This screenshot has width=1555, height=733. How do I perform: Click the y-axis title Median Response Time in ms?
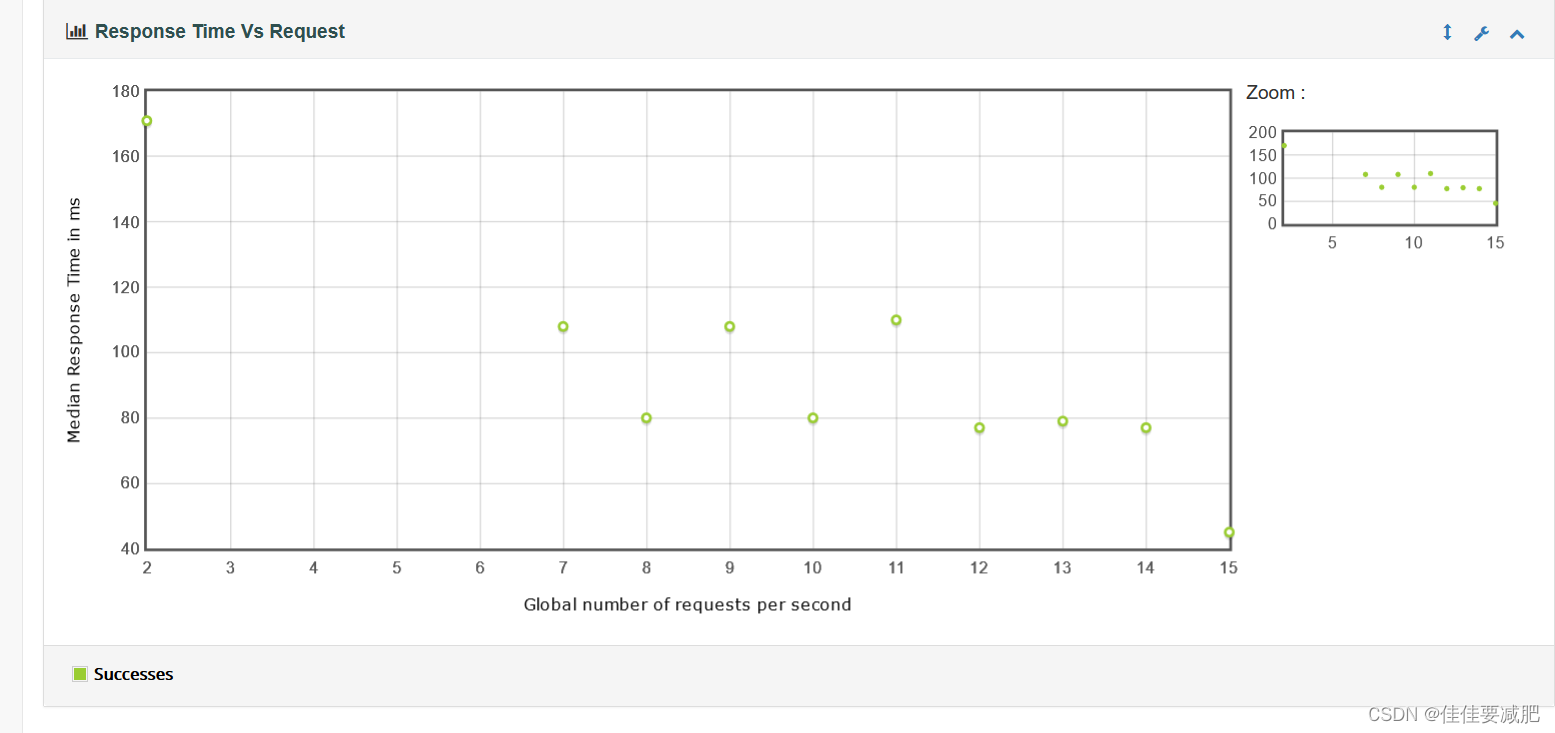[74, 320]
